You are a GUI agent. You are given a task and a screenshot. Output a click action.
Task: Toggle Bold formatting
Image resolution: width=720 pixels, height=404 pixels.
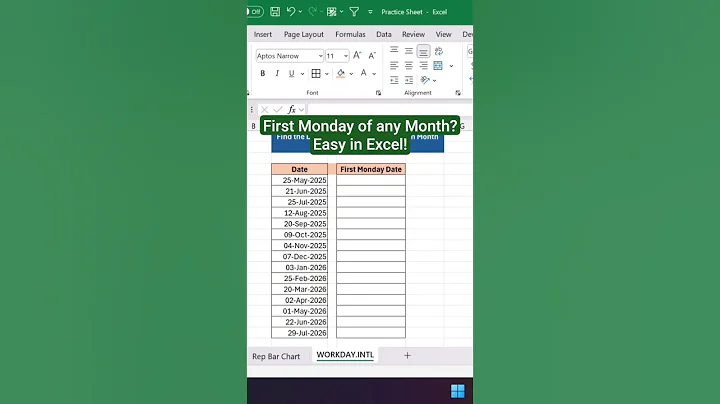point(263,73)
